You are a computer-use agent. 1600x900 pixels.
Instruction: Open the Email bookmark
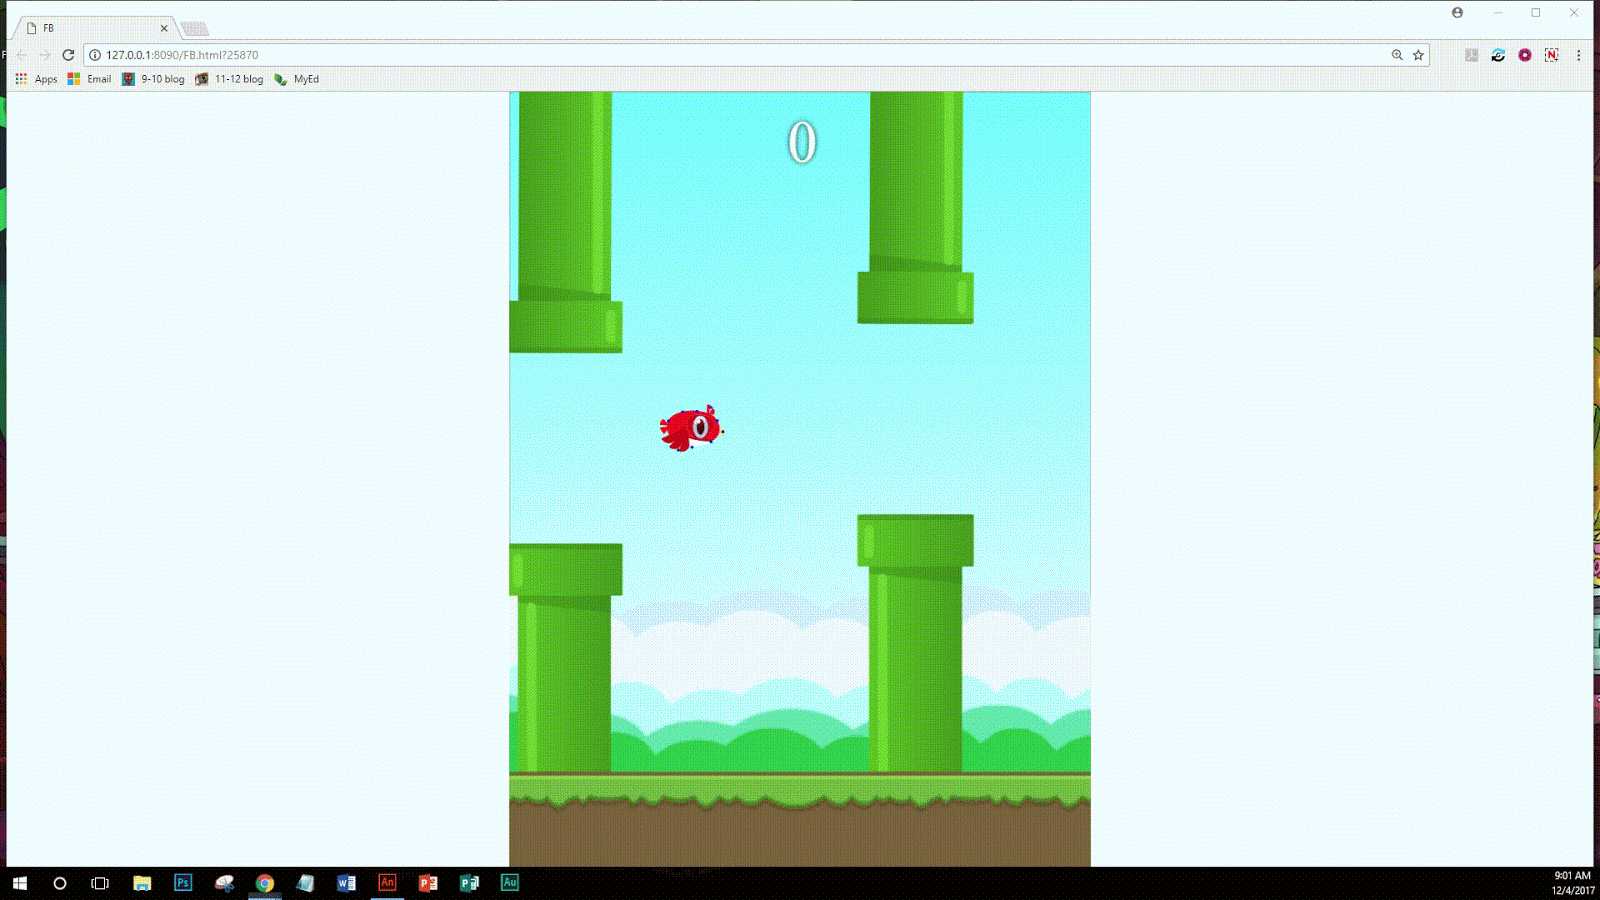point(89,79)
